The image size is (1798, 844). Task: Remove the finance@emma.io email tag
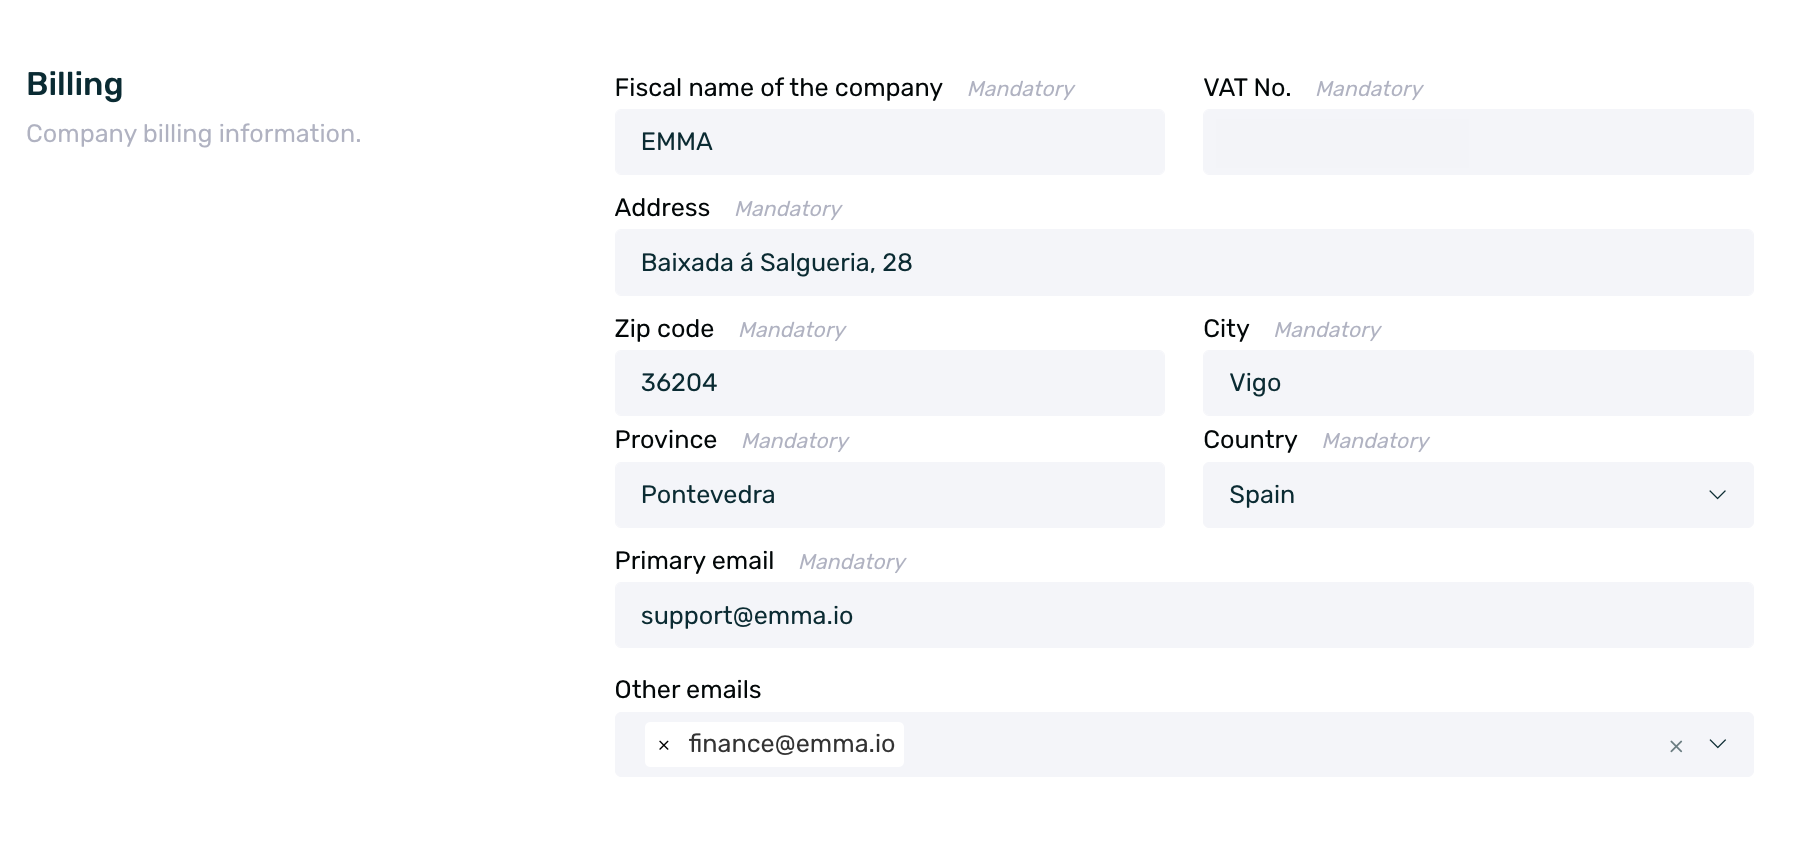click(x=664, y=745)
